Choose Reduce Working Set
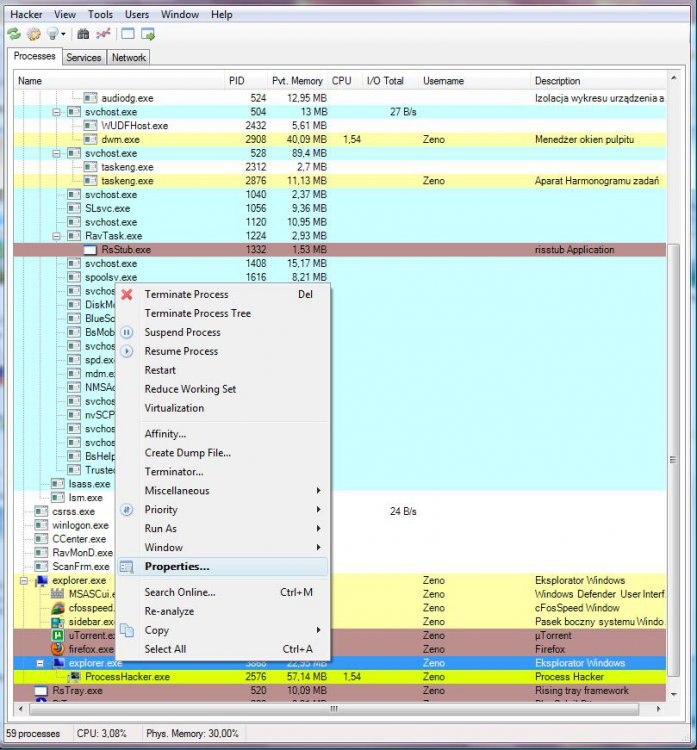Viewport: 697px width, 750px height. [x=223, y=389]
